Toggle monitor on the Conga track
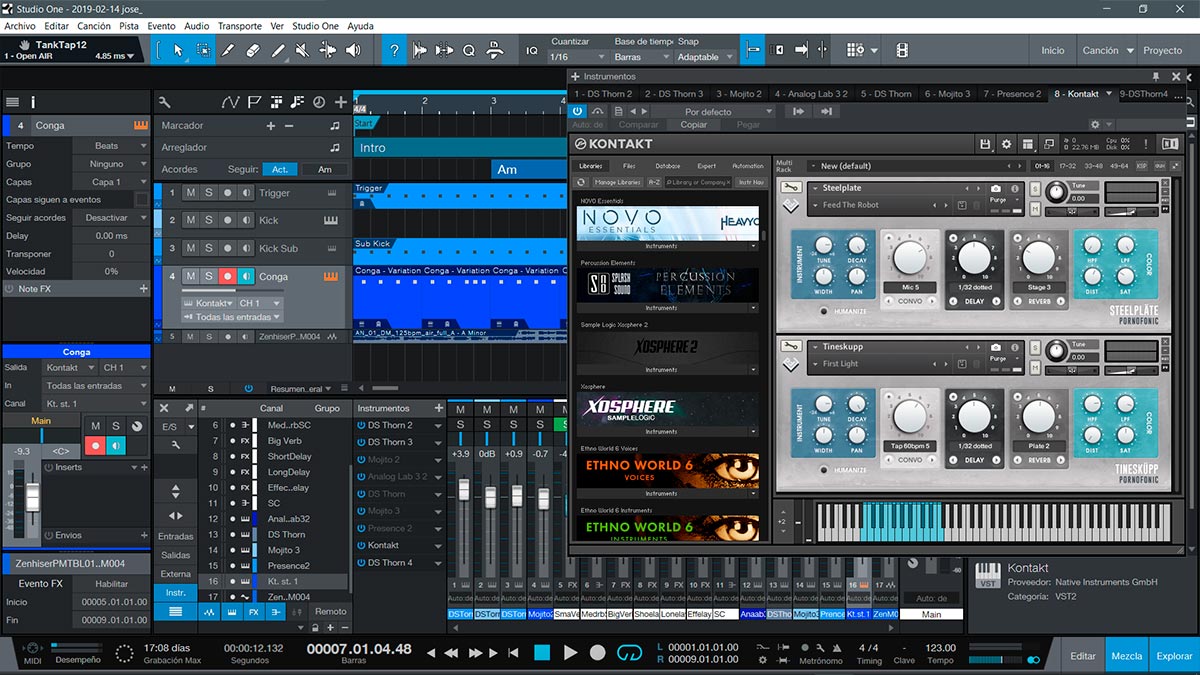Screen dimensions: 1200x675 tap(245, 276)
